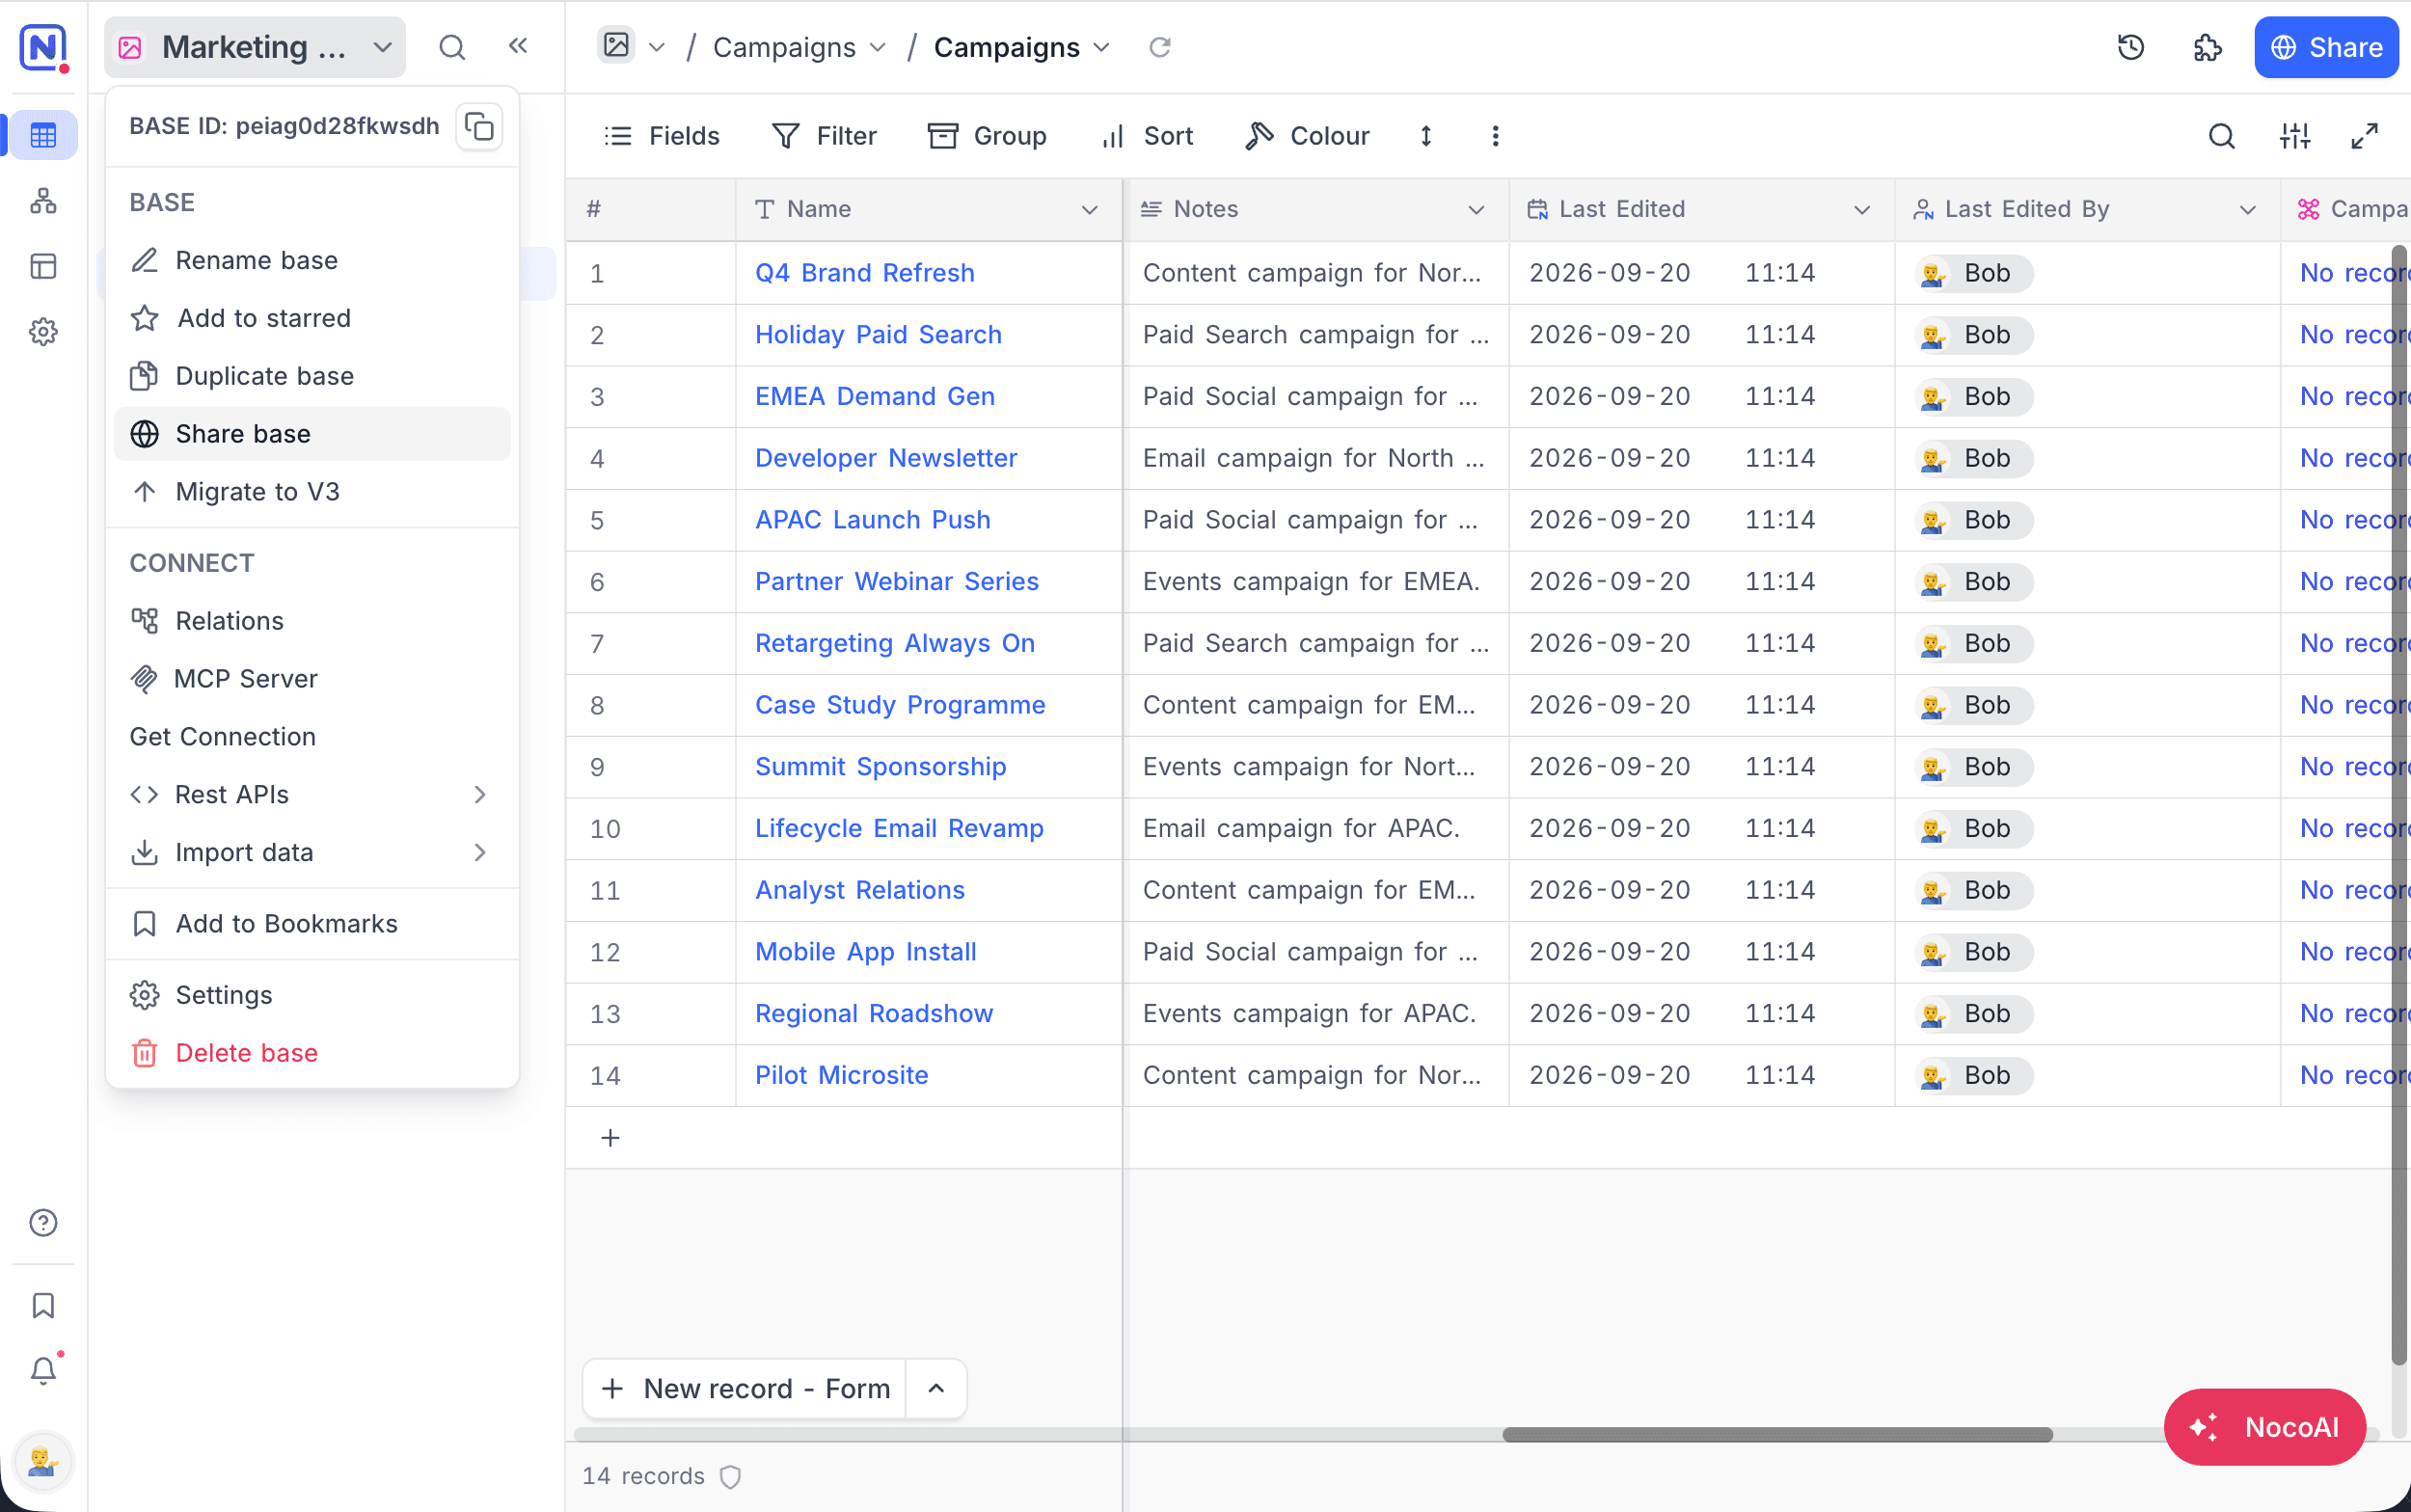This screenshot has height=1512, width=2411.
Task: Expand the Marketing base dropdown
Action: pos(255,47)
